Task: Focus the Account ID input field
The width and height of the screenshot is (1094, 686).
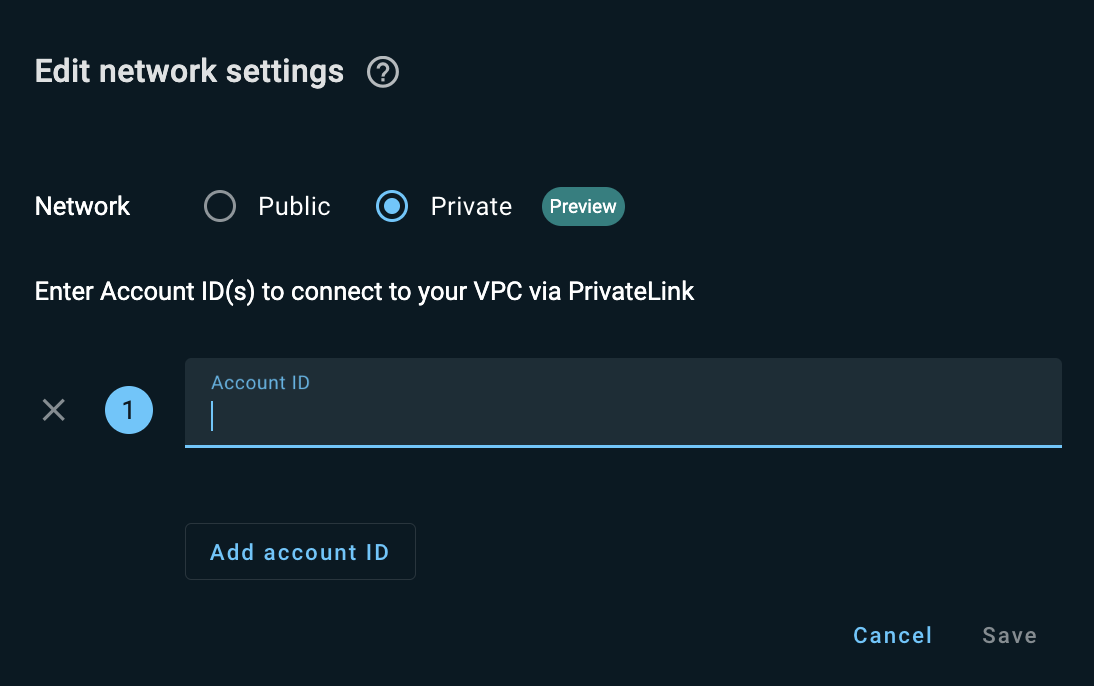Action: (623, 403)
